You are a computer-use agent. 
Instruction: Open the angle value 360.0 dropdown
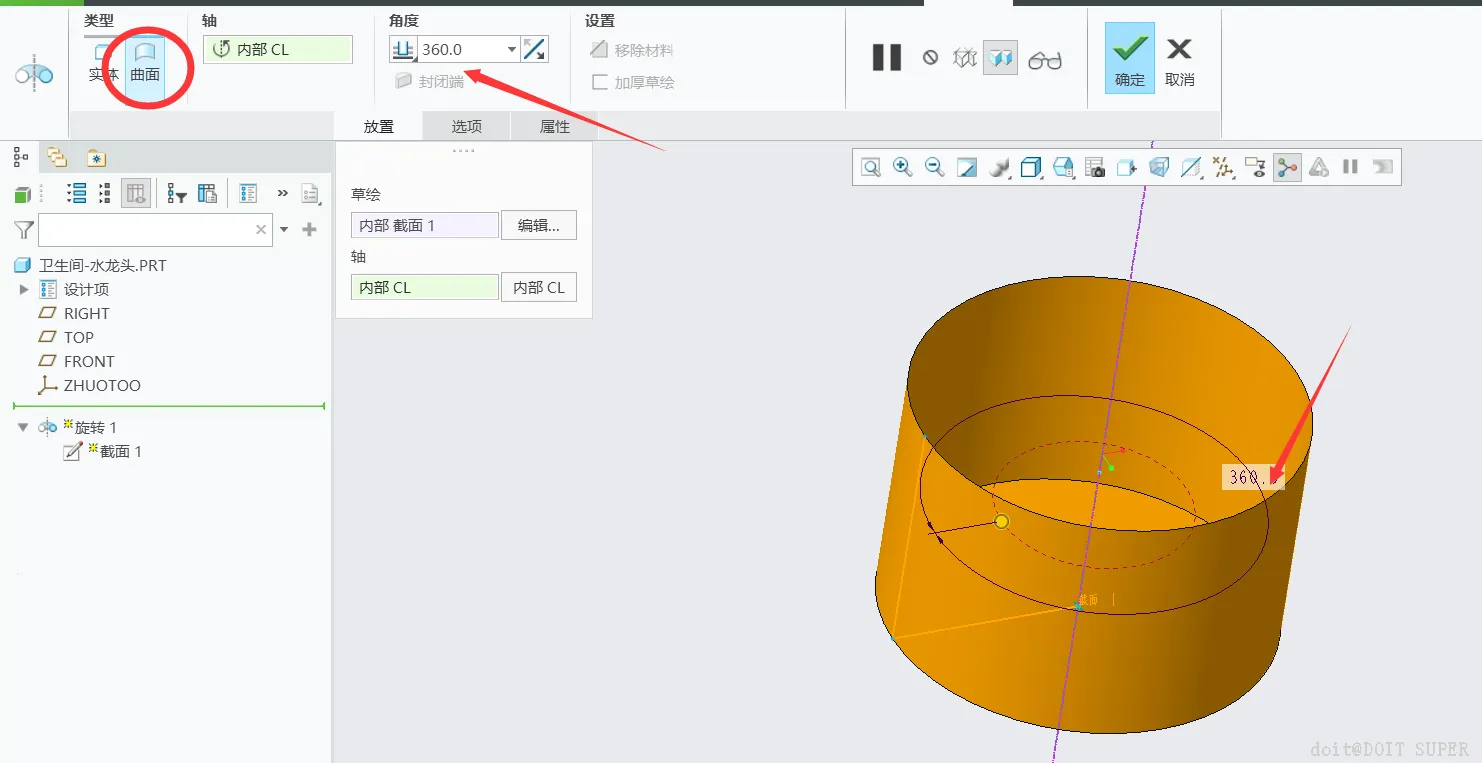[512, 49]
